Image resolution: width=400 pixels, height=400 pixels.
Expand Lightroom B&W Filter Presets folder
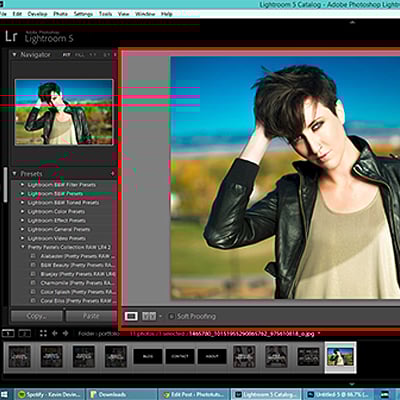tap(23, 185)
